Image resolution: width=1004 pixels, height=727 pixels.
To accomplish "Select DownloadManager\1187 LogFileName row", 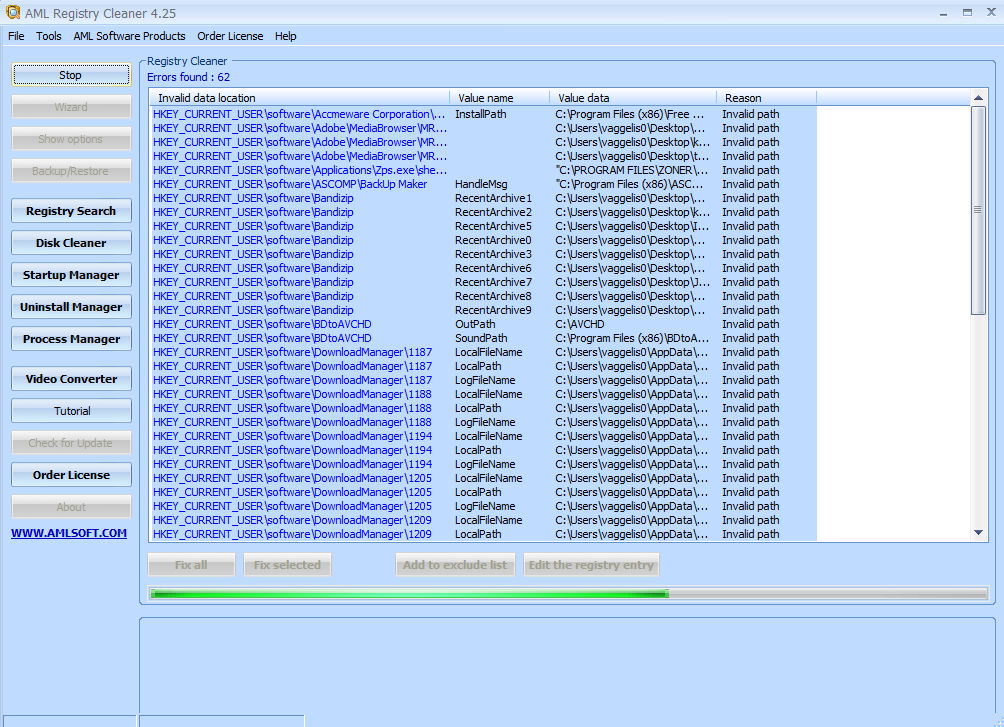I will (x=483, y=380).
